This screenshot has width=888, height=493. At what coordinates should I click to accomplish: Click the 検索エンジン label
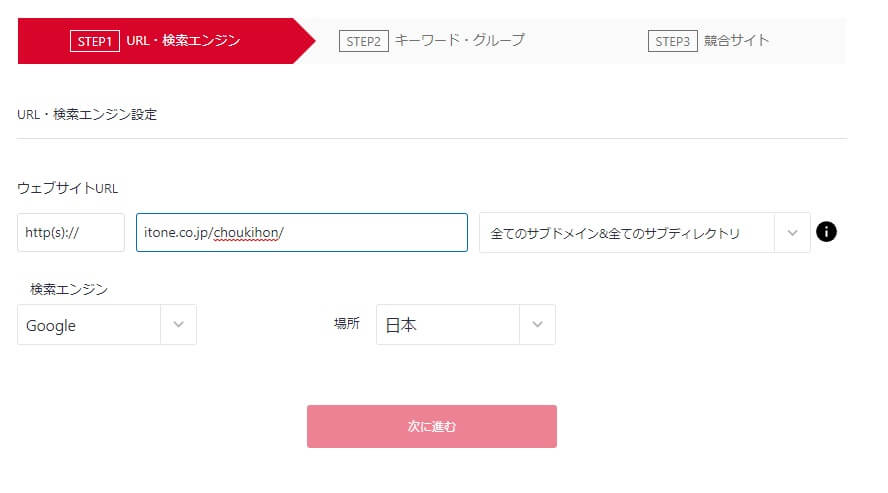69,289
